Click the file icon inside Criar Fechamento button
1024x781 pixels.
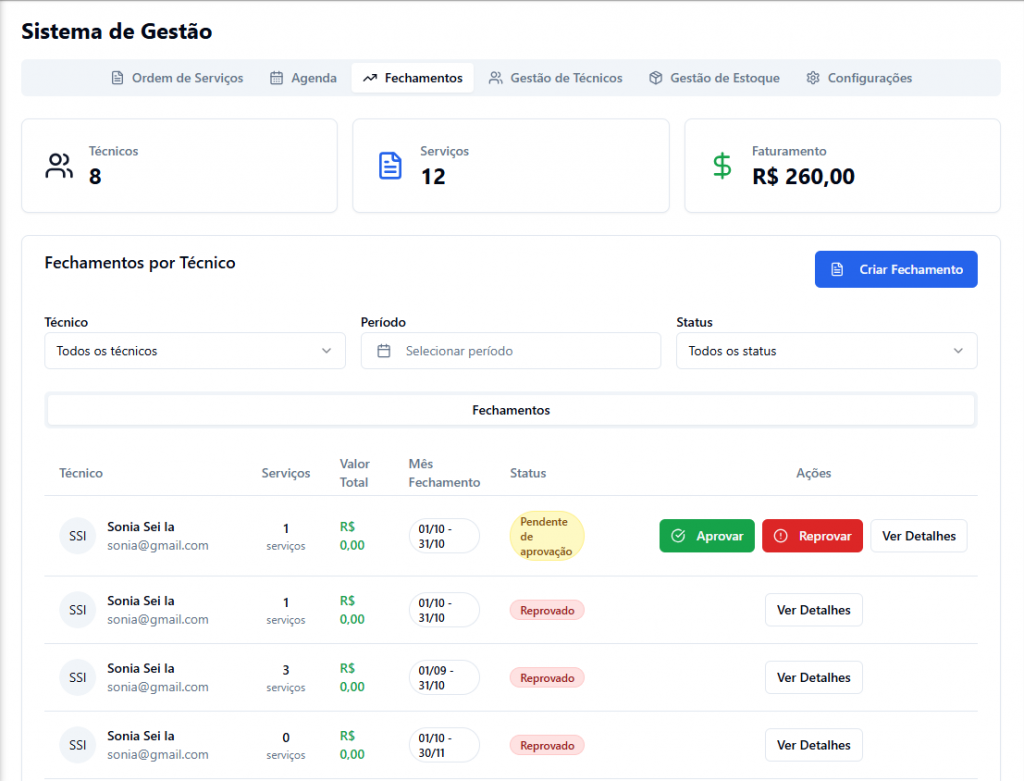coord(837,269)
